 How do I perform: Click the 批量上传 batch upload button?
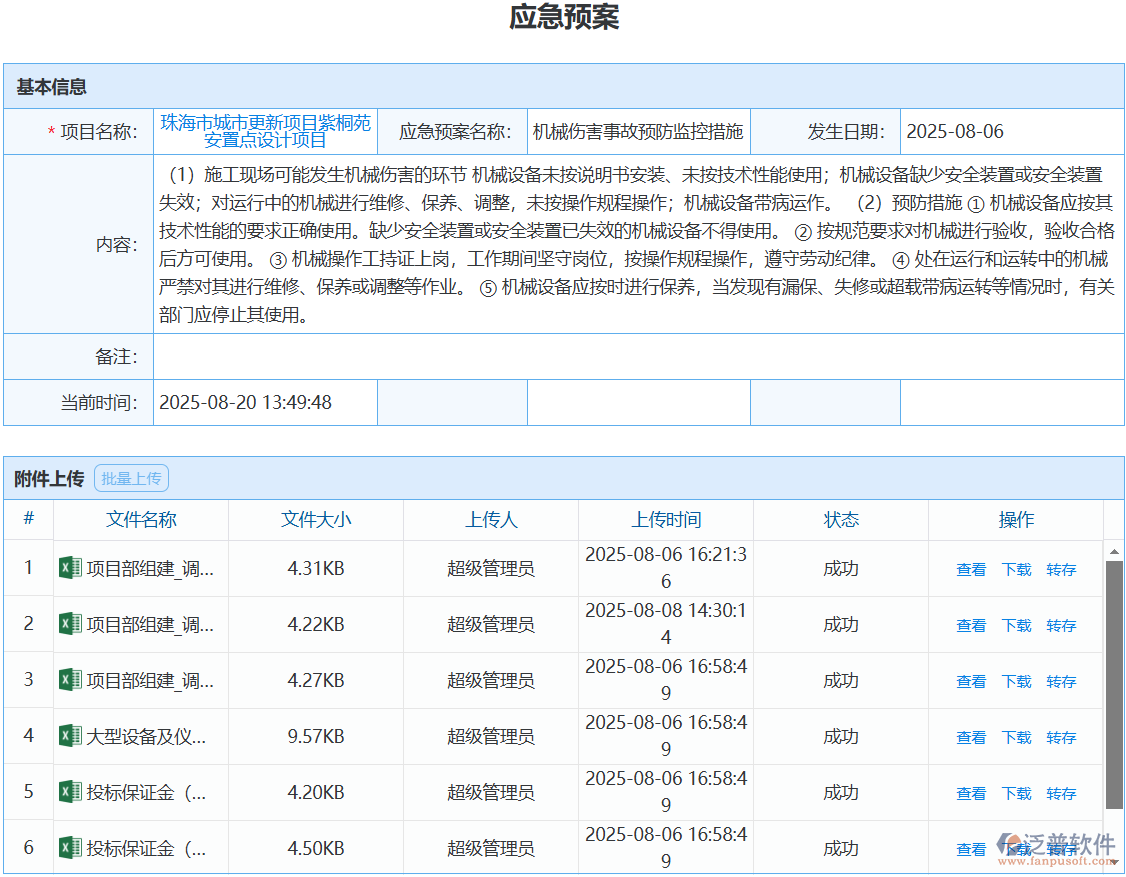tap(131, 478)
